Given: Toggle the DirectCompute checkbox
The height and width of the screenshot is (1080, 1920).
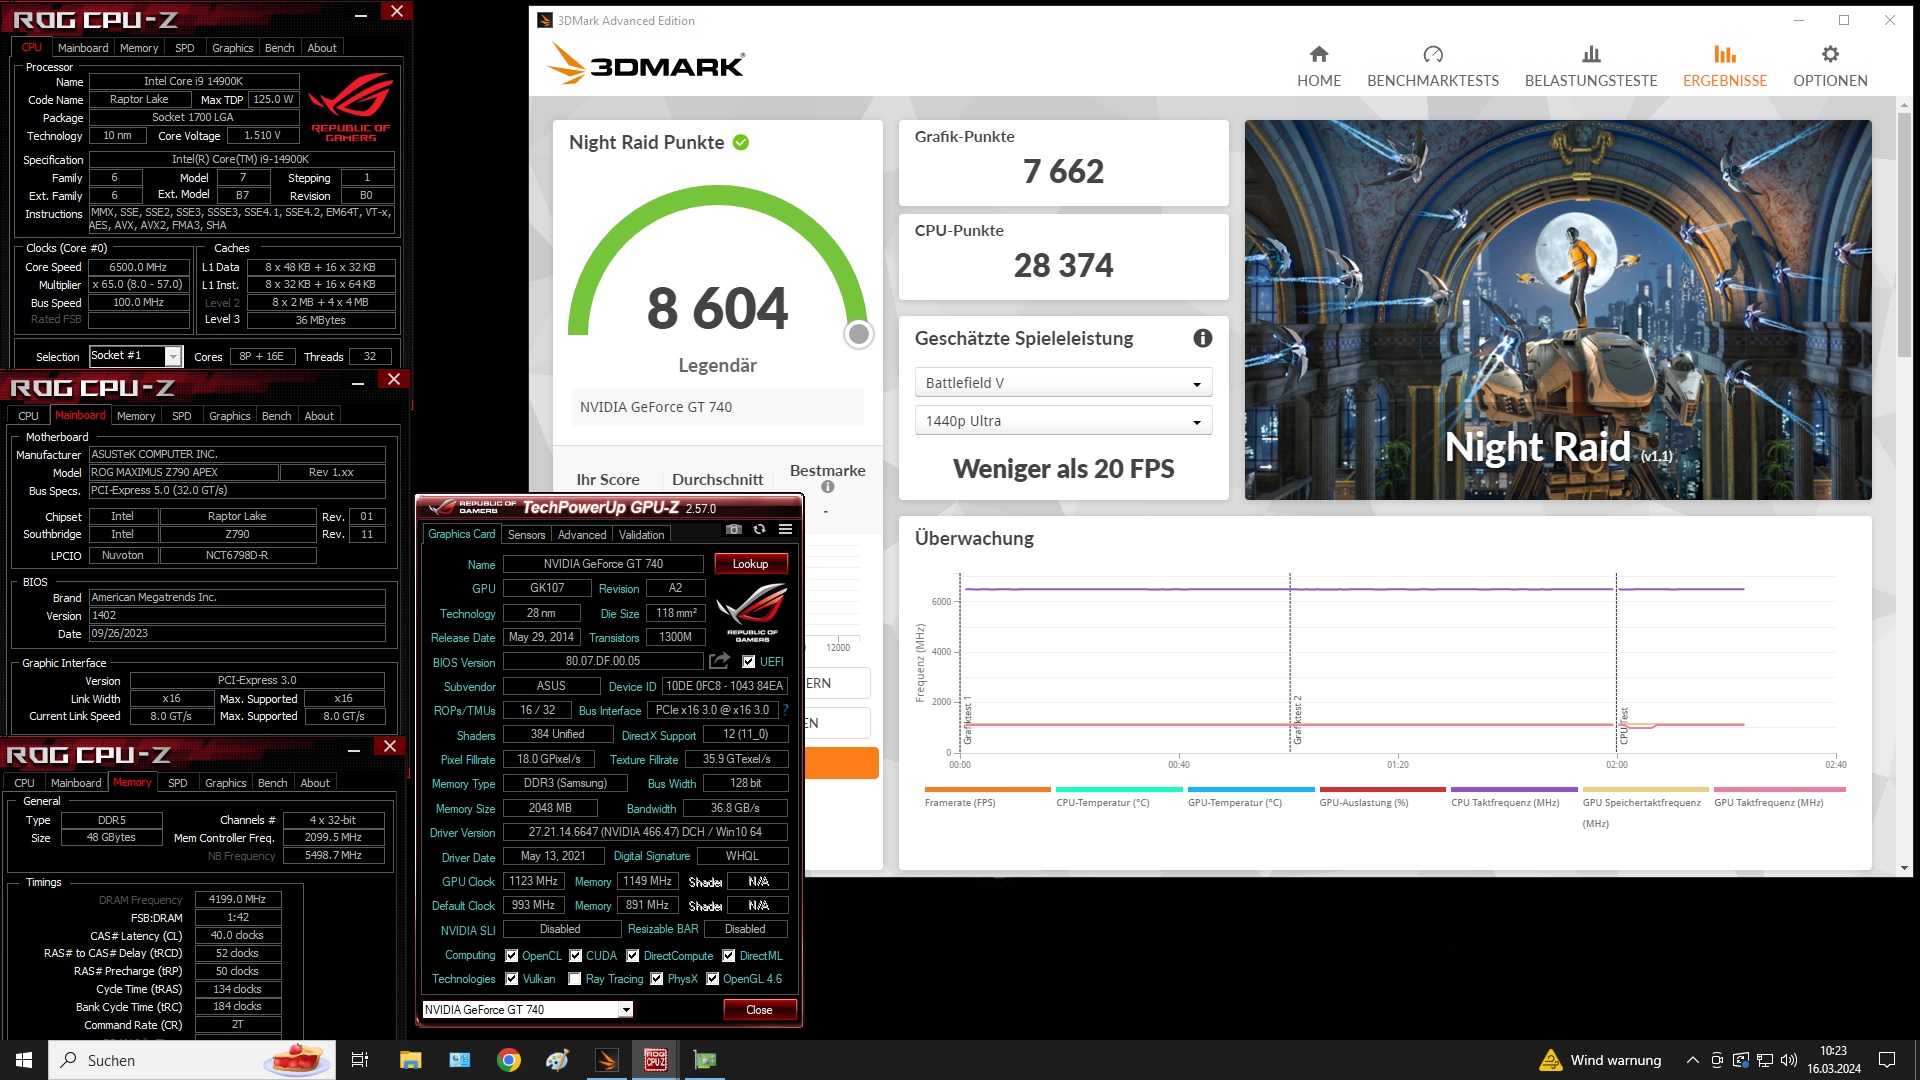Looking at the screenshot, I should [x=632, y=955].
